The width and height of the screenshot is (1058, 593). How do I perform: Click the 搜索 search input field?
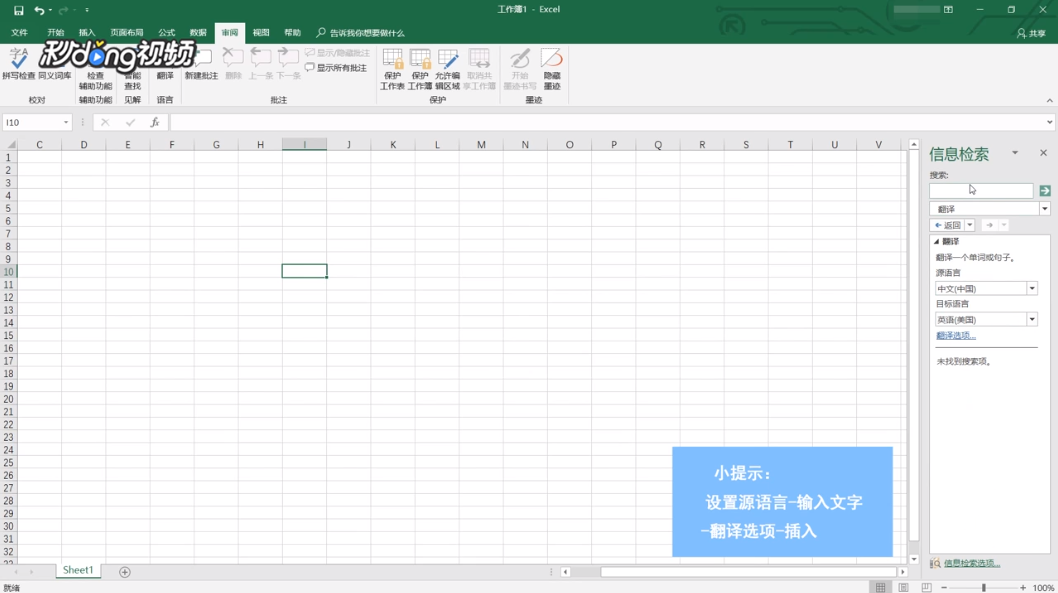pyautogui.click(x=981, y=191)
